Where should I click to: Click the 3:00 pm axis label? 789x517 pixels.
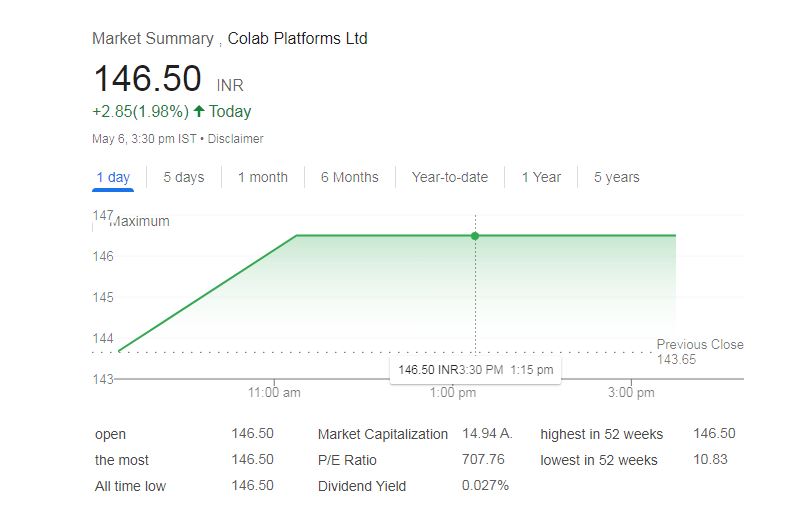(631, 393)
